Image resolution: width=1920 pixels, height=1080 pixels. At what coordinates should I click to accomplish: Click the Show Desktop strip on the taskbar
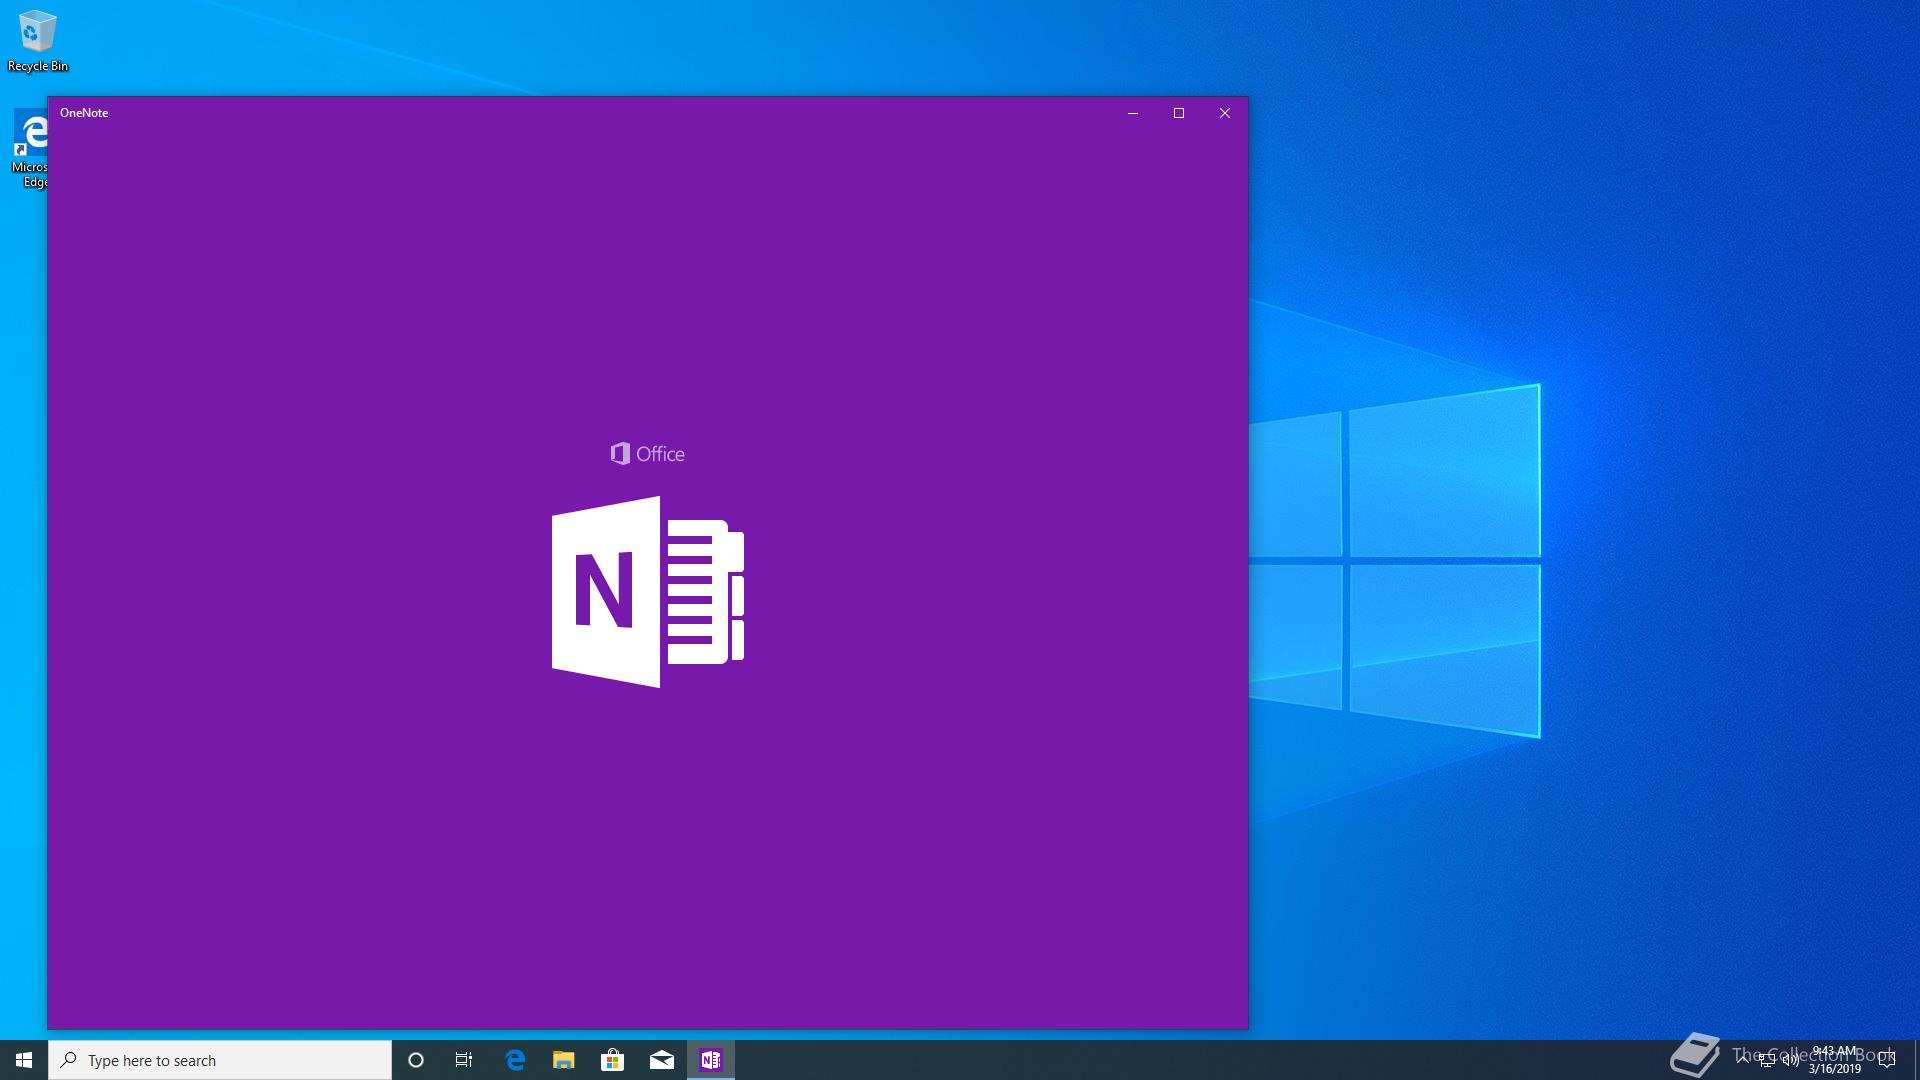pos(1916,1060)
